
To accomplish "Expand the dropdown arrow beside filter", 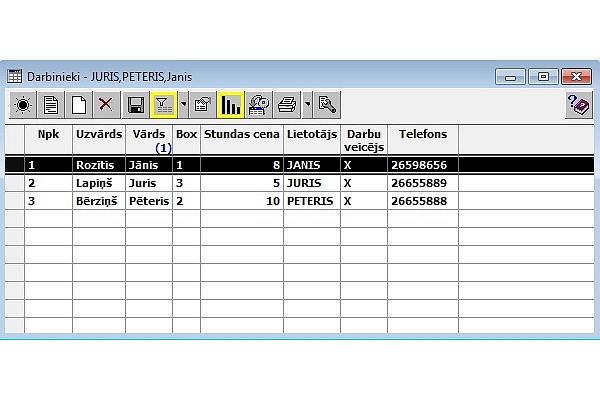I will (183, 104).
